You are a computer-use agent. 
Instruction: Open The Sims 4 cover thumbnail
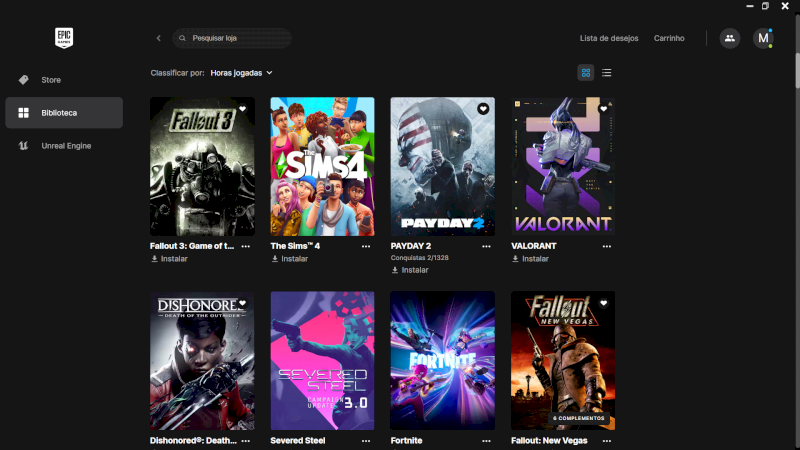click(x=322, y=166)
